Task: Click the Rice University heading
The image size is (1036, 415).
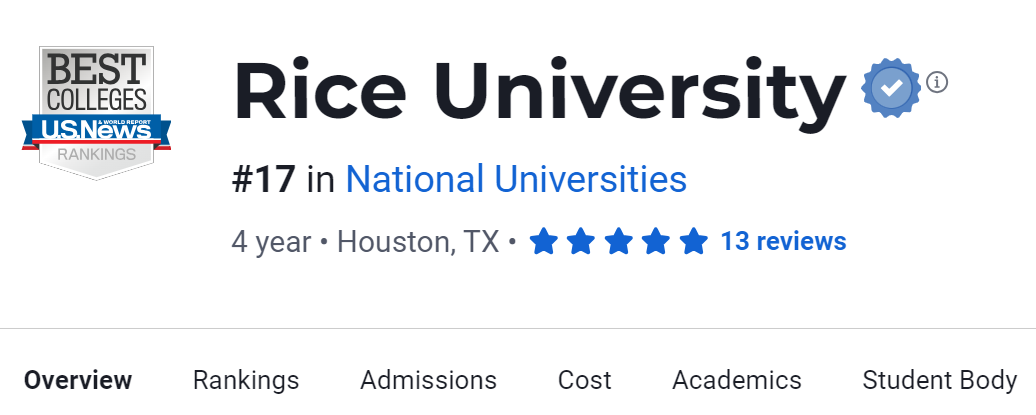Action: point(540,92)
